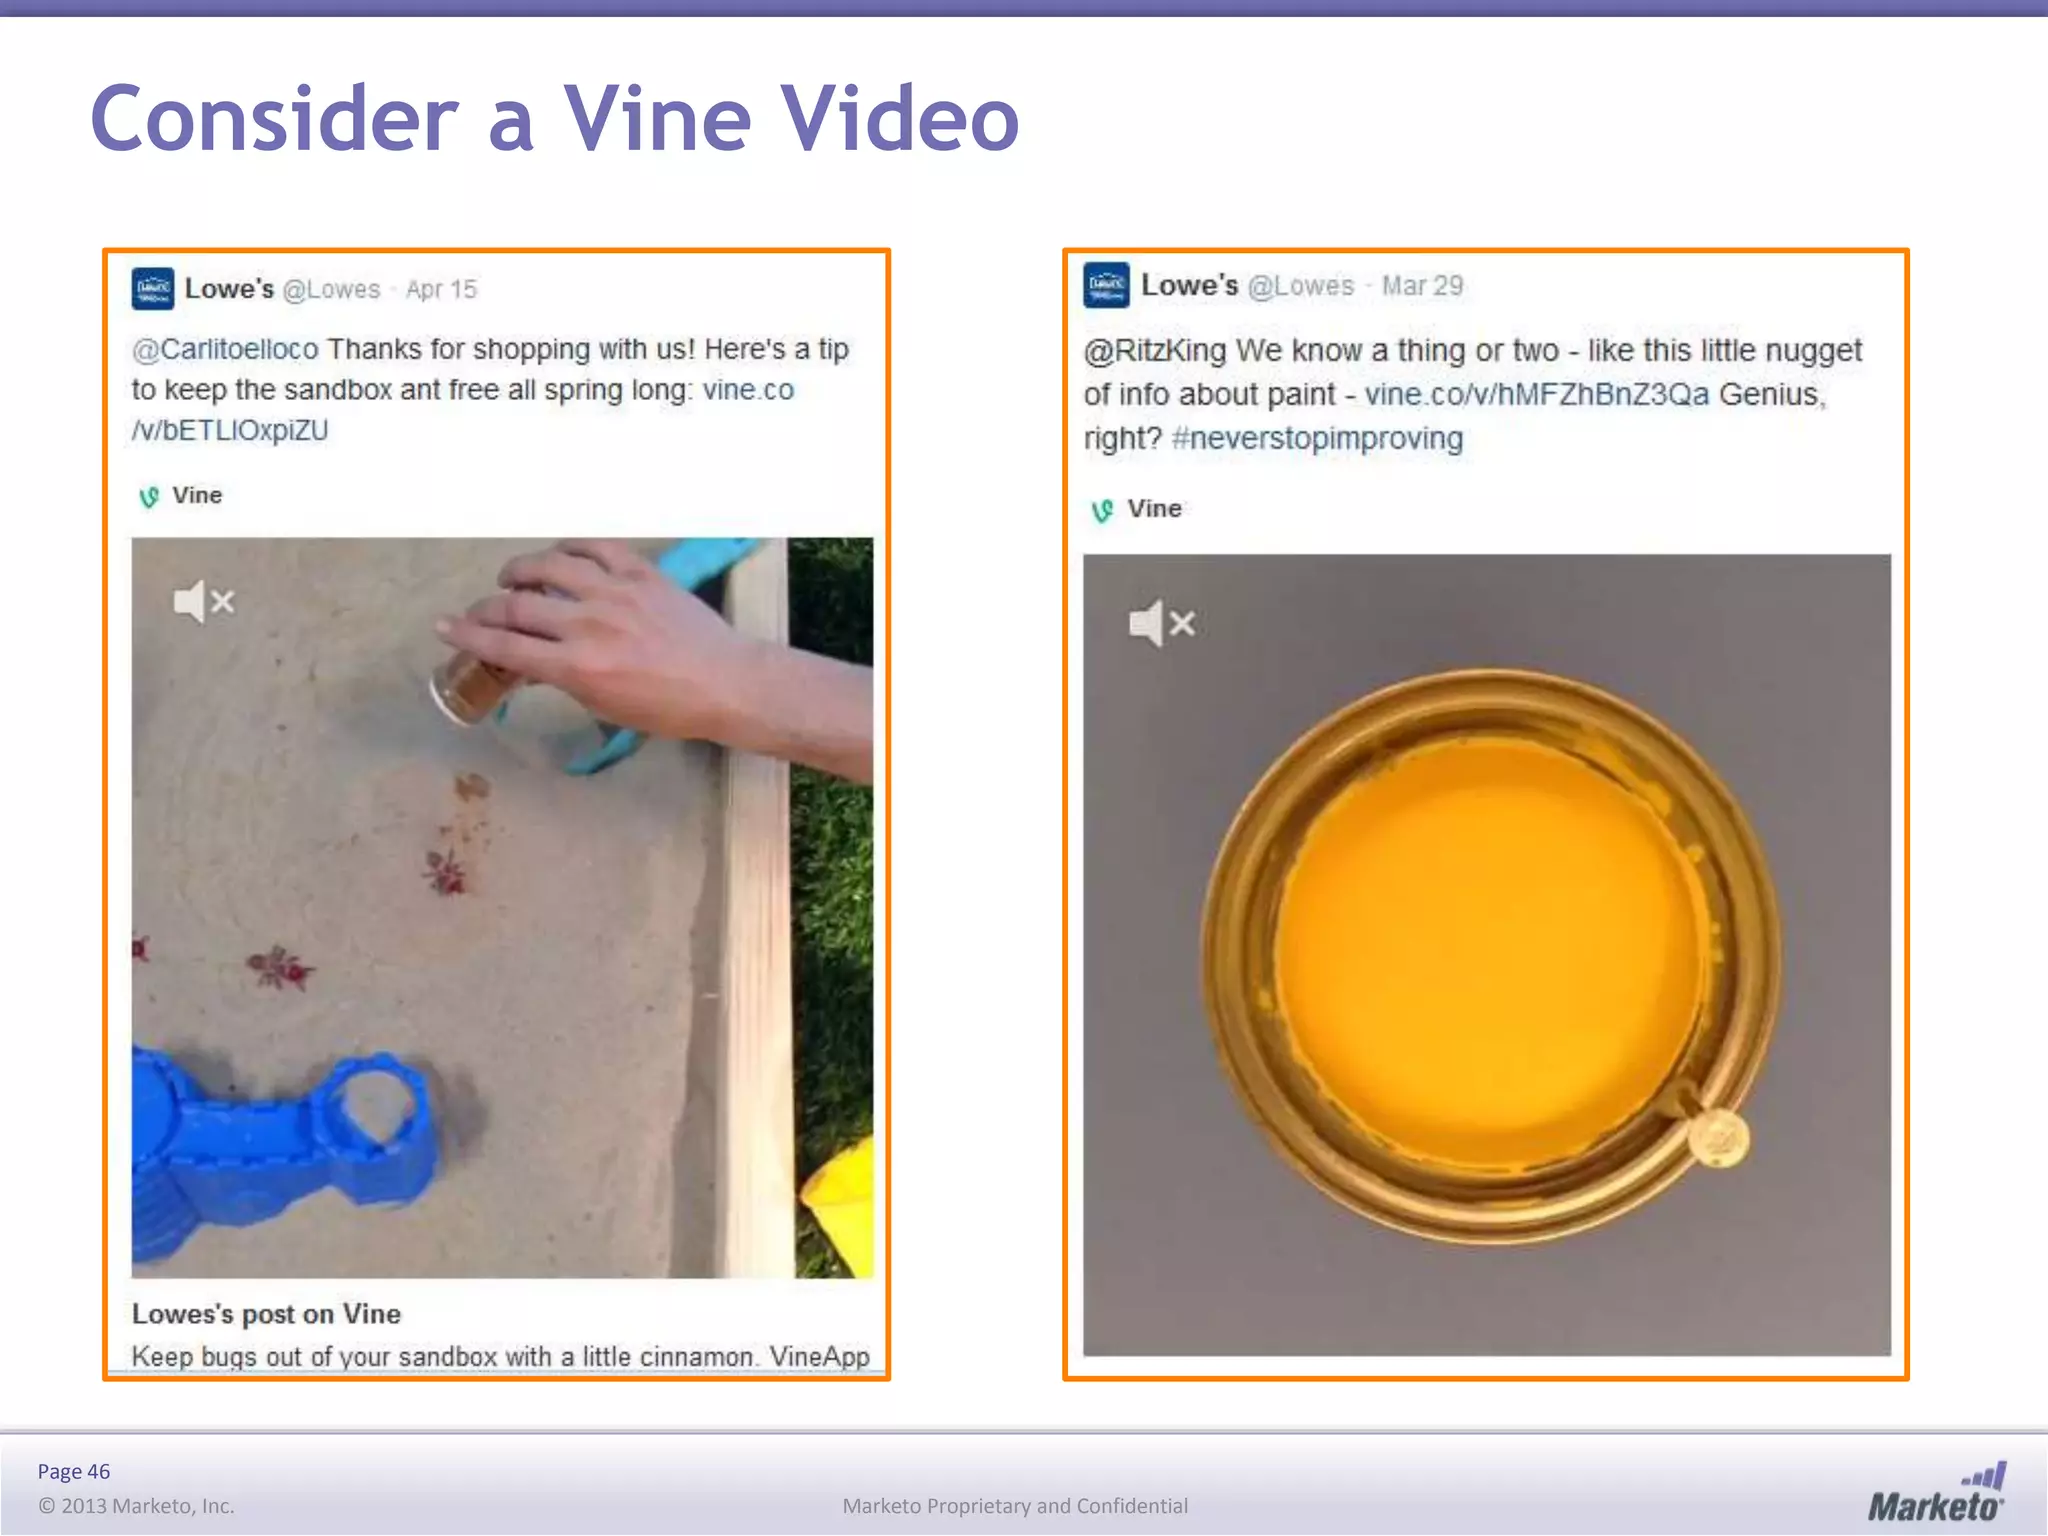
Task: Click the Lowe's name in the Mar 29 tweet
Action: click(1190, 285)
